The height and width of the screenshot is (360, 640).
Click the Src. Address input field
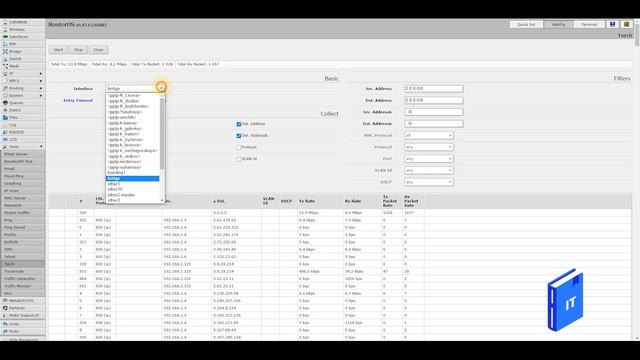(433, 89)
